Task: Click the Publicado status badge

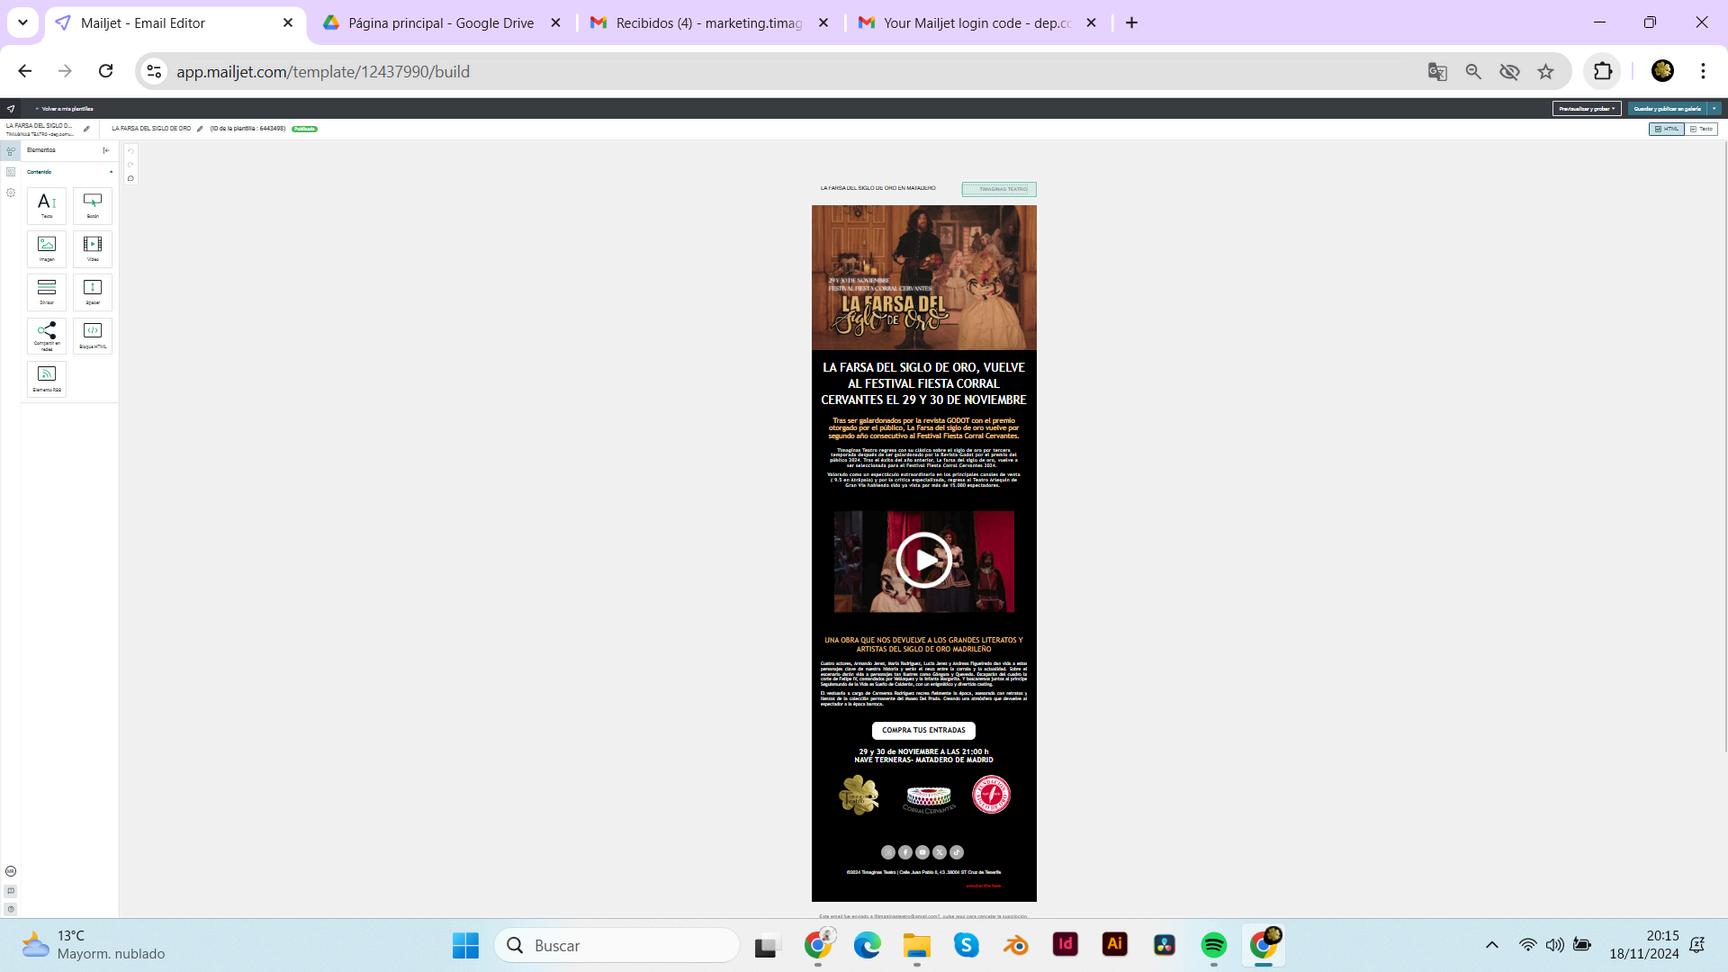Action: click(305, 129)
